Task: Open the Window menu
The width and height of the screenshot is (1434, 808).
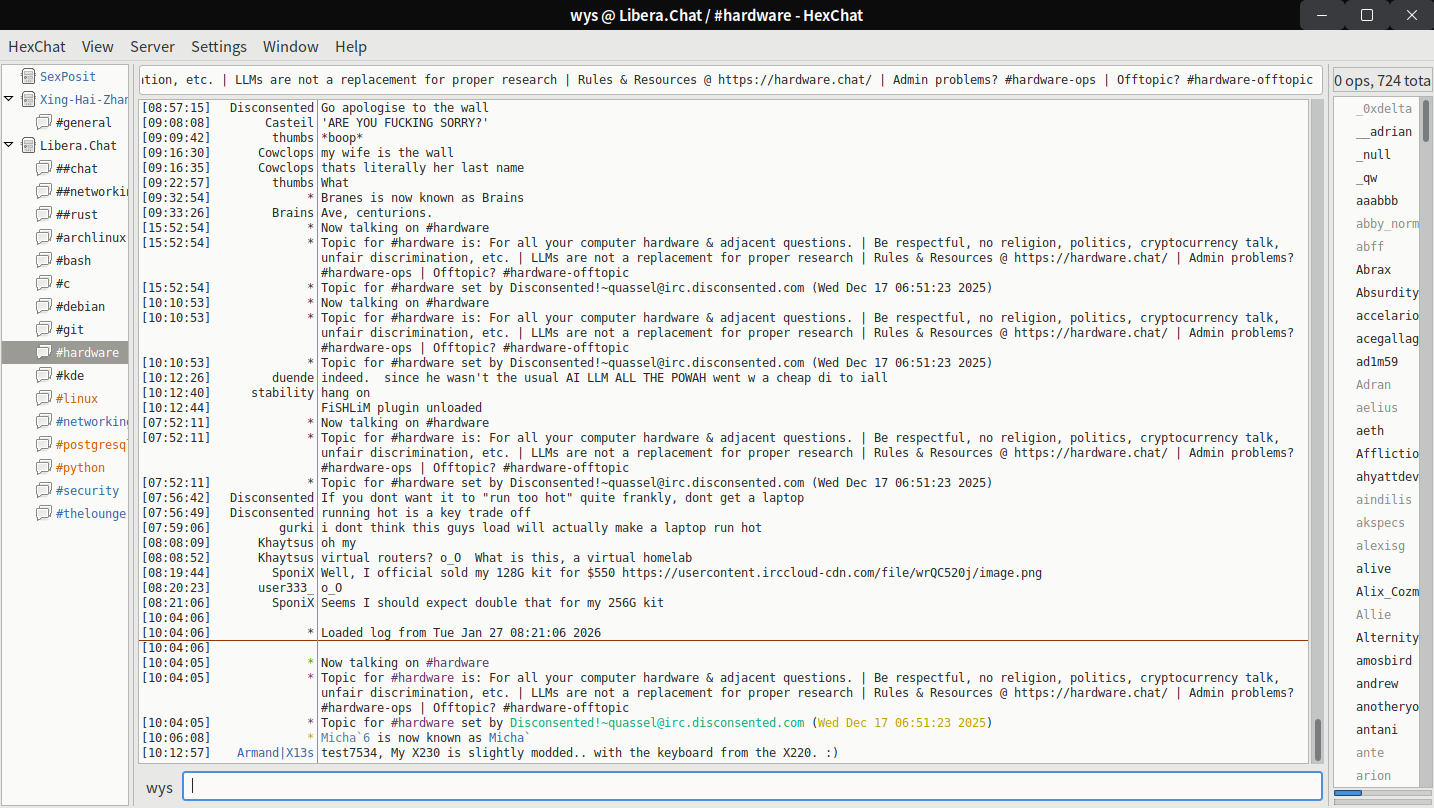Action: pyautogui.click(x=290, y=47)
